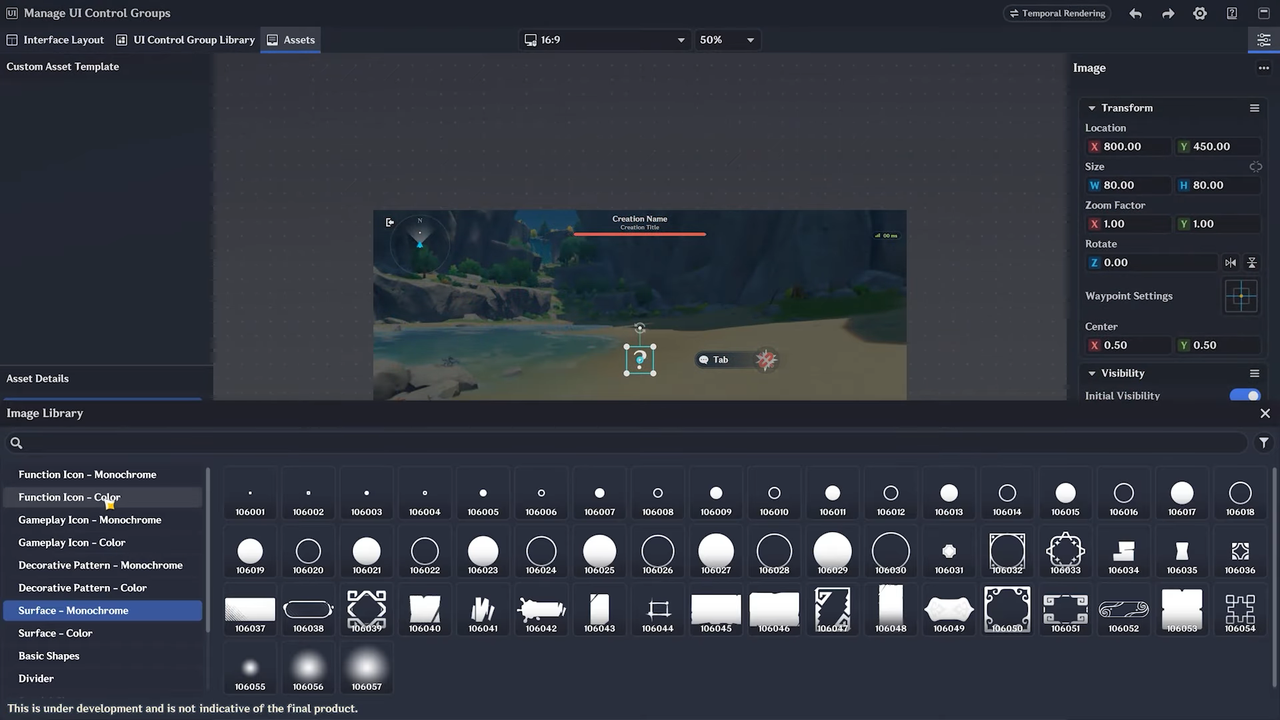The width and height of the screenshot is (1280, 720).
Task: Close the Image Library panel
Action: click(x=1265, y=413)
